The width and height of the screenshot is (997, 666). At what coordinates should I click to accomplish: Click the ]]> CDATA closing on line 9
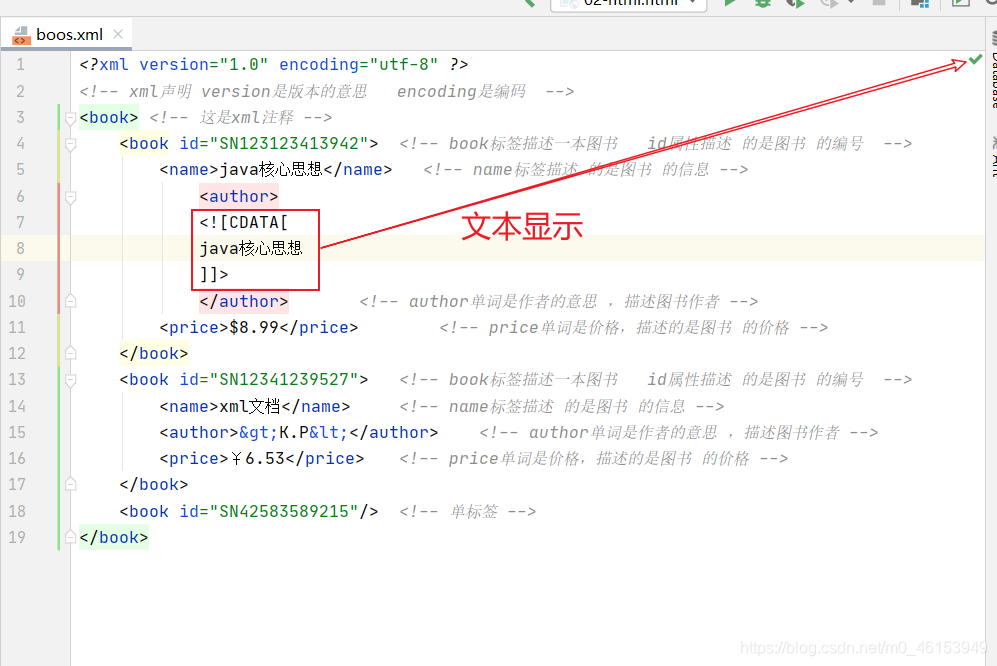[214, 275]
